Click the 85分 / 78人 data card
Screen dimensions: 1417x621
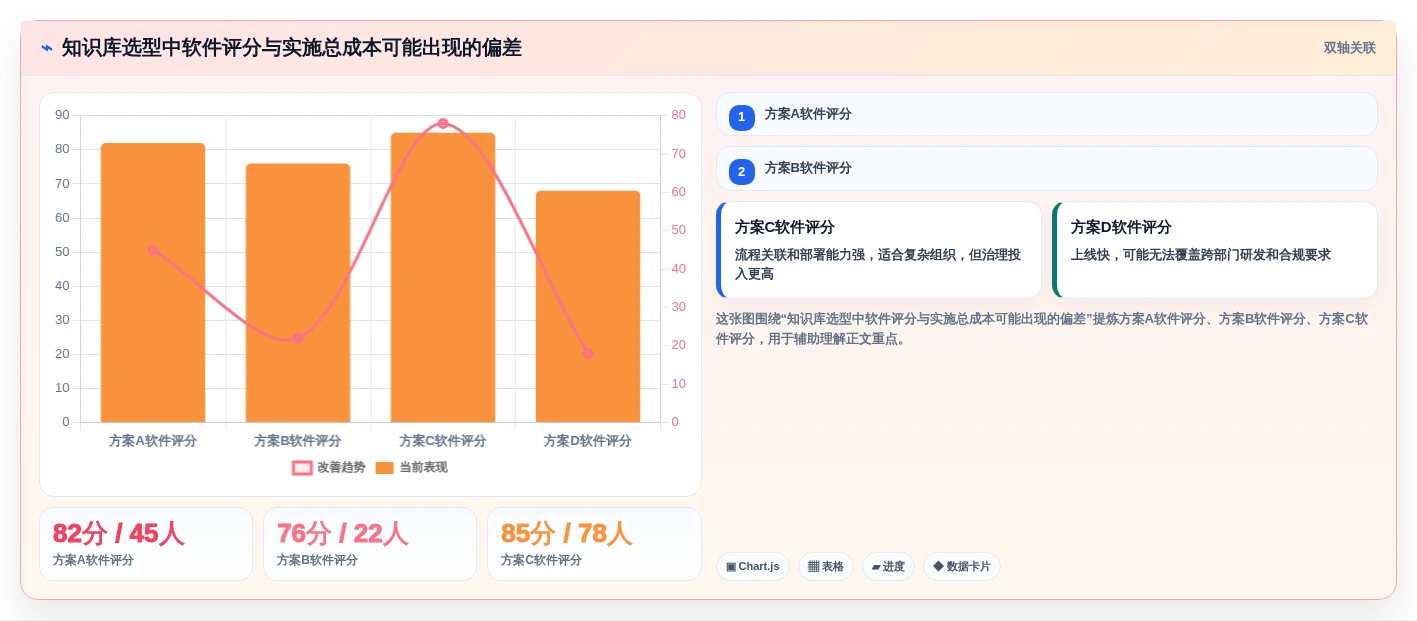coord(594,544)
